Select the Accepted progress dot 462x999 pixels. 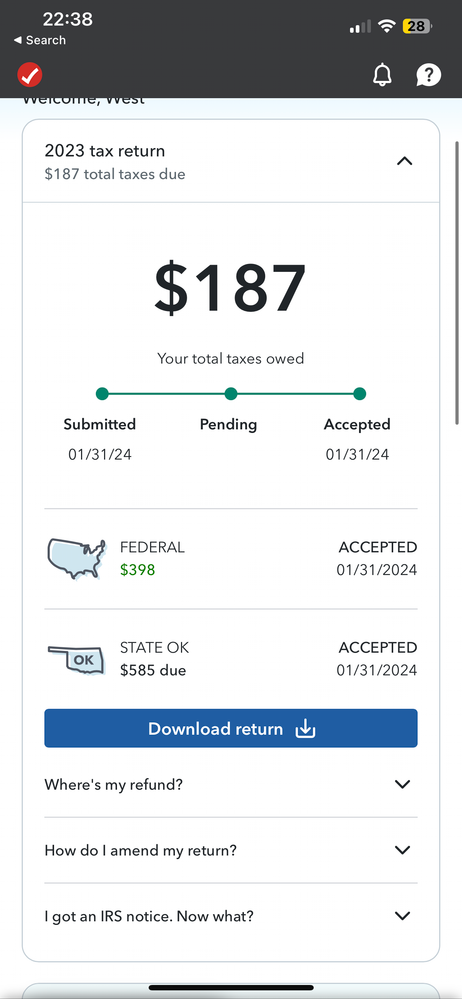(359, 394)
